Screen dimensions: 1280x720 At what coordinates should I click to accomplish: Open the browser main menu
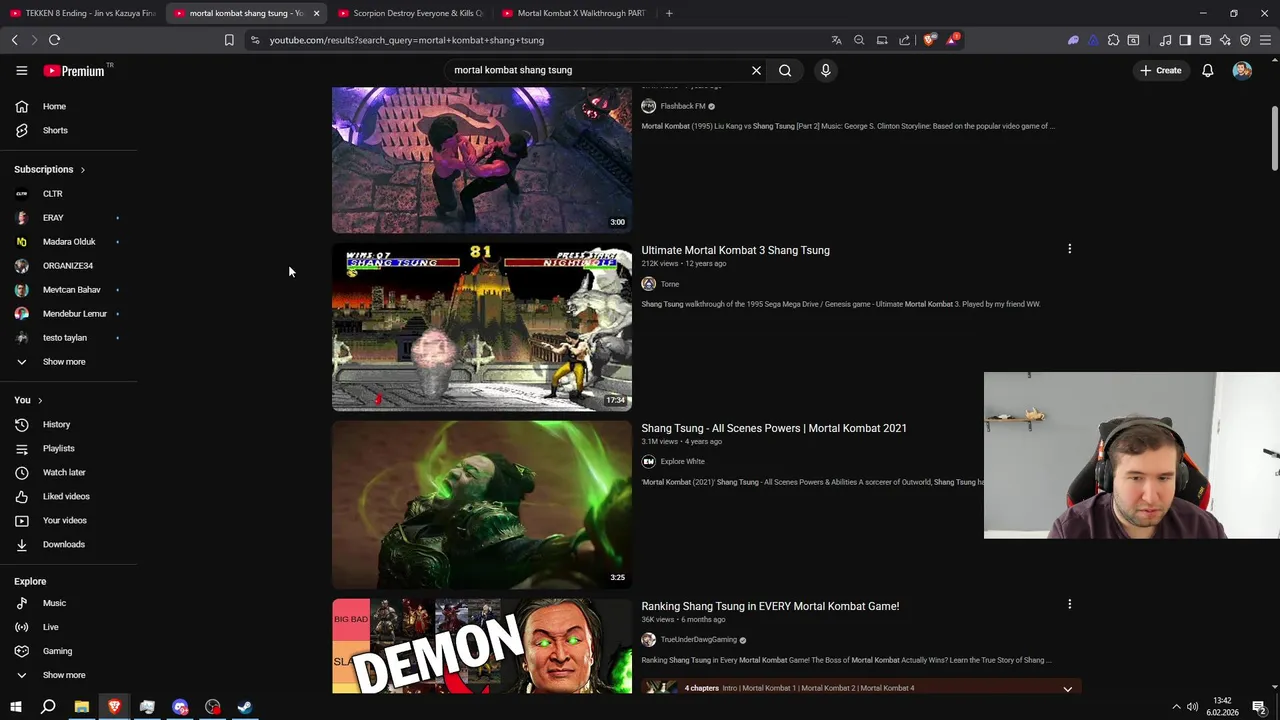[1266, 40]
